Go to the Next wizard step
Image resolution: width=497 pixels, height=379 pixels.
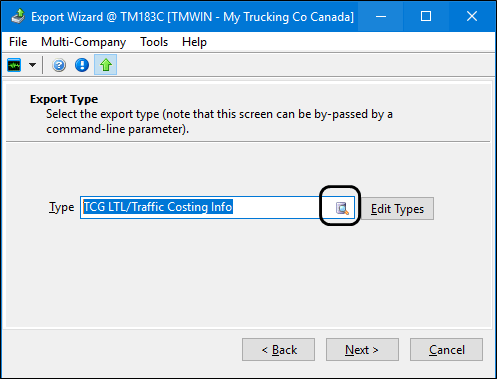(362, 350)
